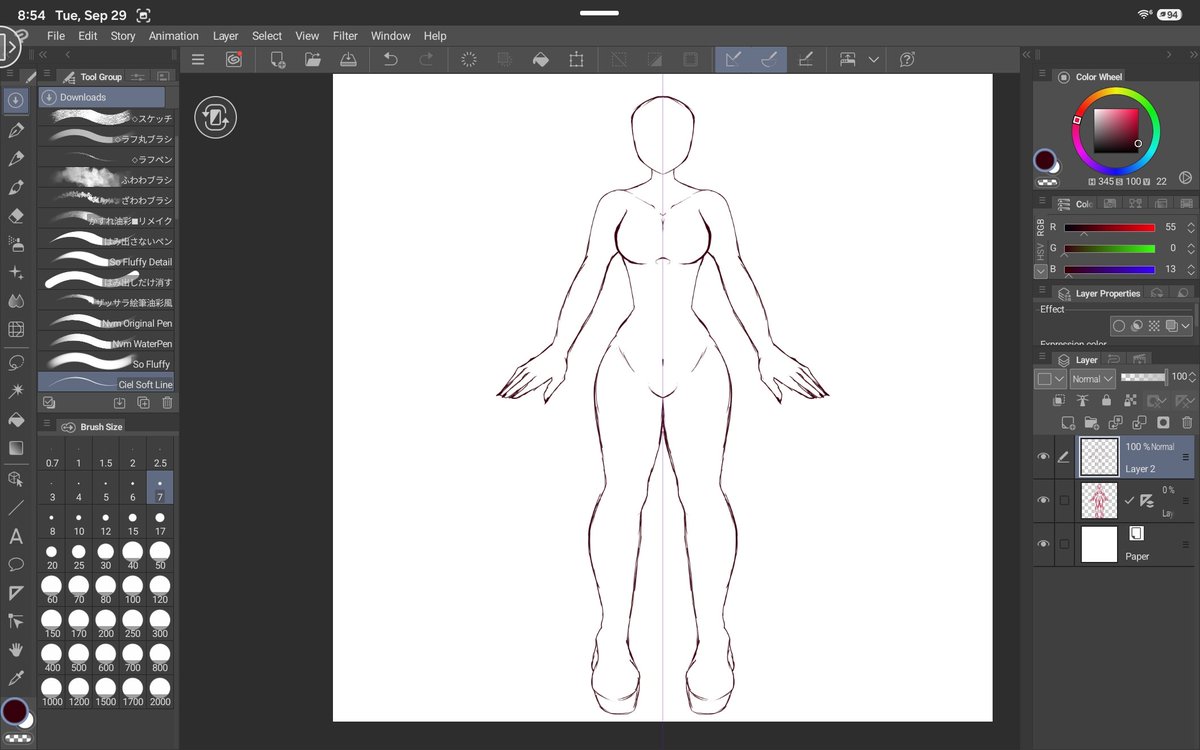Click the layer opacity stepper arrows
Image resolution: width=1200 pixels, height=750 pixels.
(1191, 377)
